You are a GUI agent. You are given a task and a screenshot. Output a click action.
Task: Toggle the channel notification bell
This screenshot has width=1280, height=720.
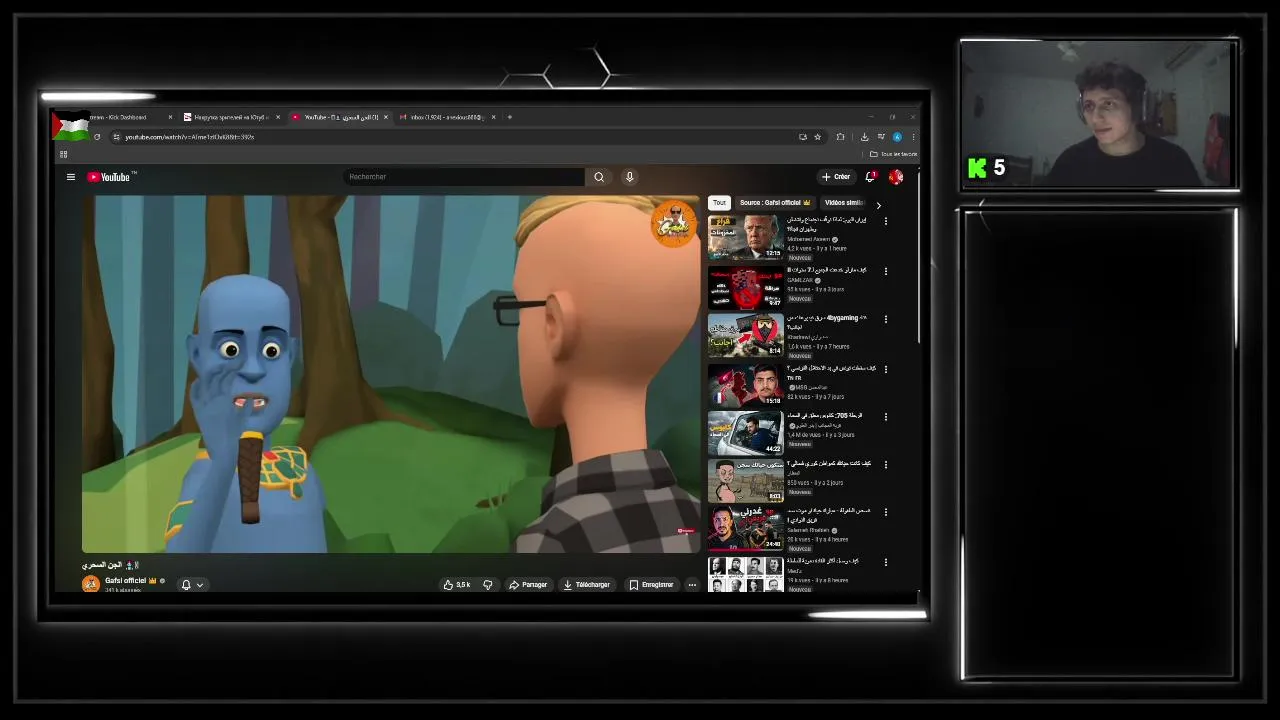(186, 585)
